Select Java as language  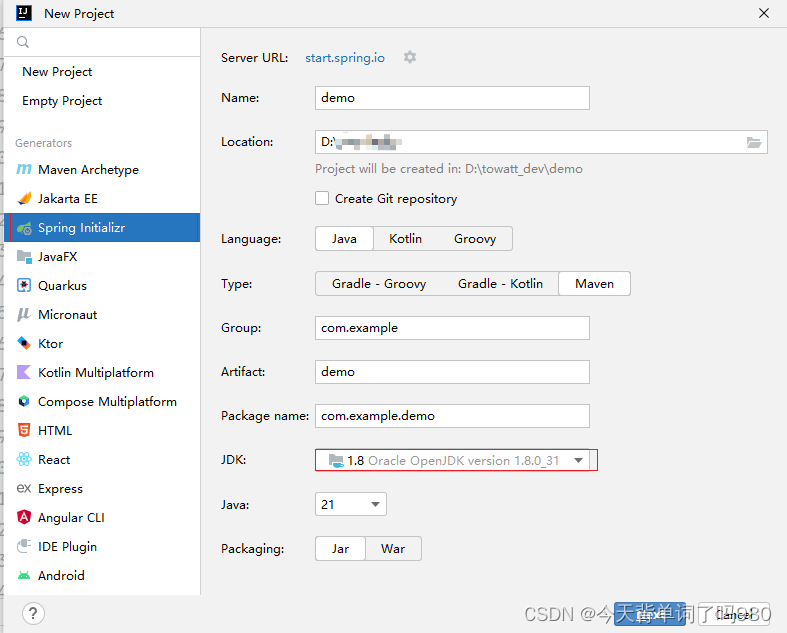(344, 238)
